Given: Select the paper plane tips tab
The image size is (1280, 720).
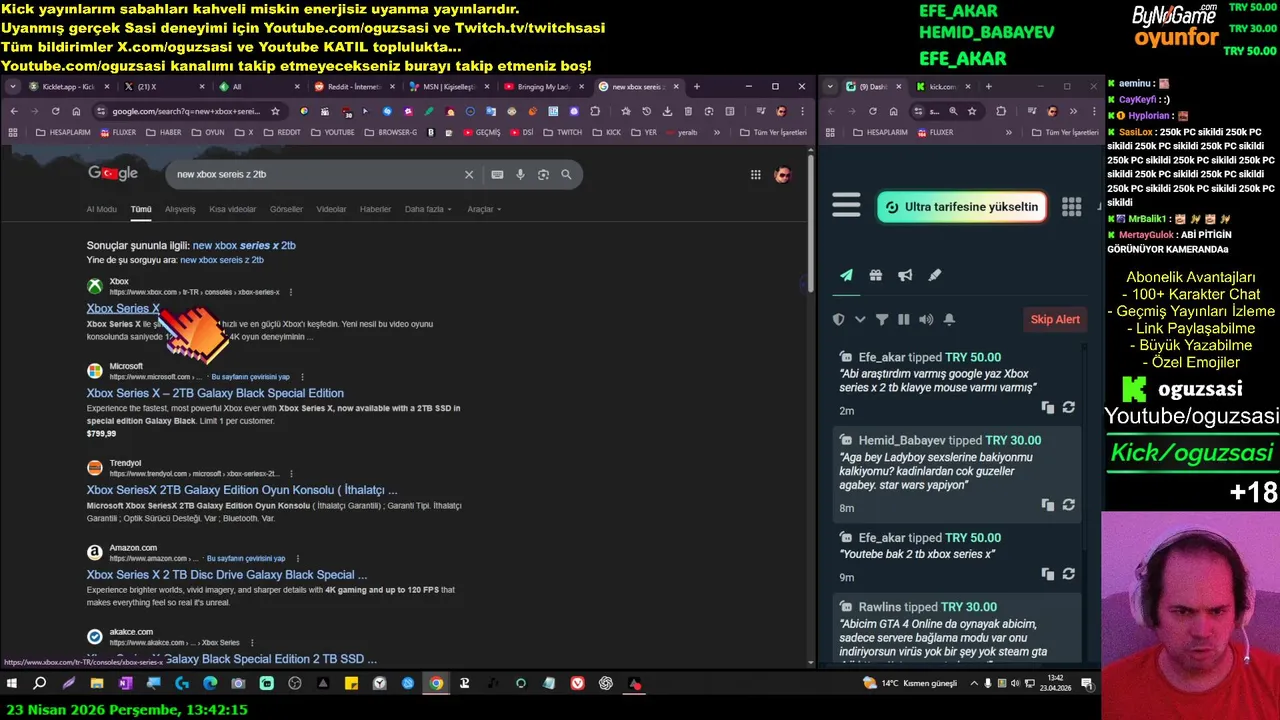Looking at the screenshot, I should click(846, 275).
